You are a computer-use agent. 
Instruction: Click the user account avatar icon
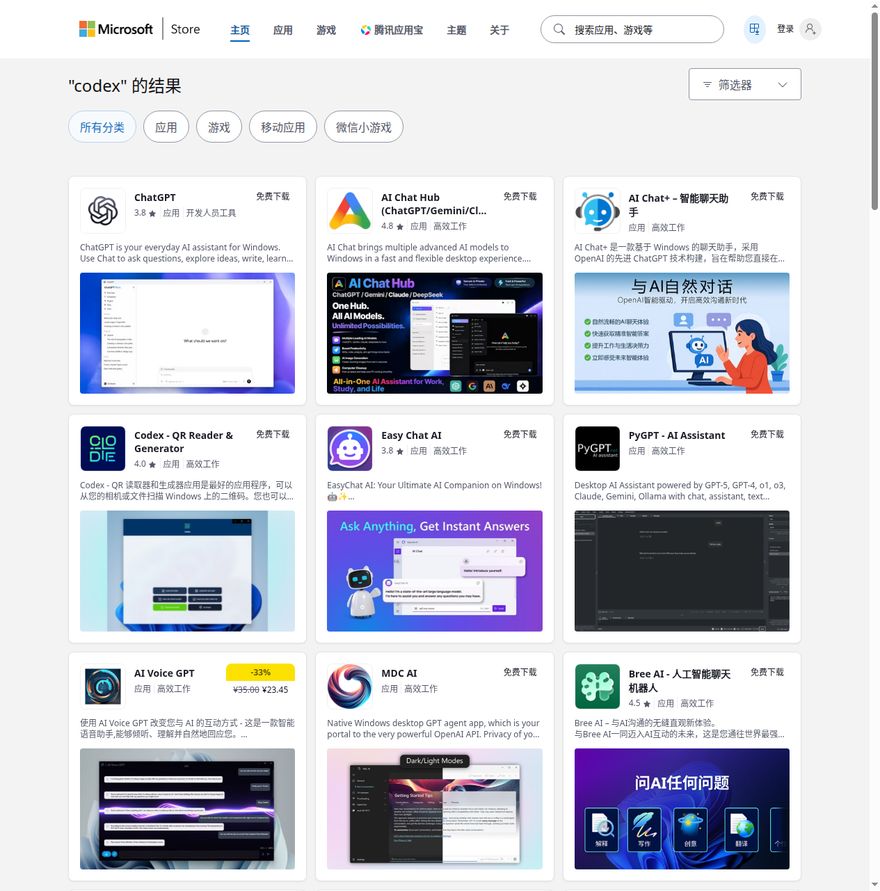[x=810, y=29]
